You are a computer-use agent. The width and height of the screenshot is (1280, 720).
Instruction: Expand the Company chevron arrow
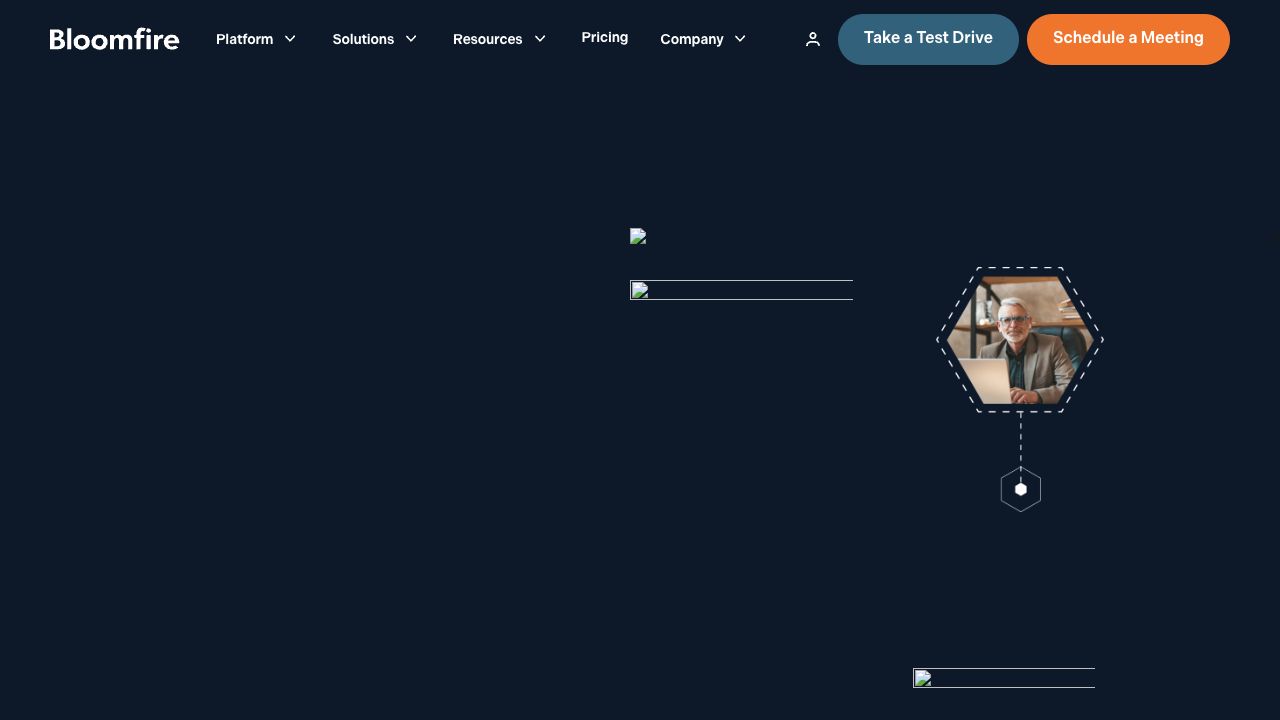tap(740, 39)
